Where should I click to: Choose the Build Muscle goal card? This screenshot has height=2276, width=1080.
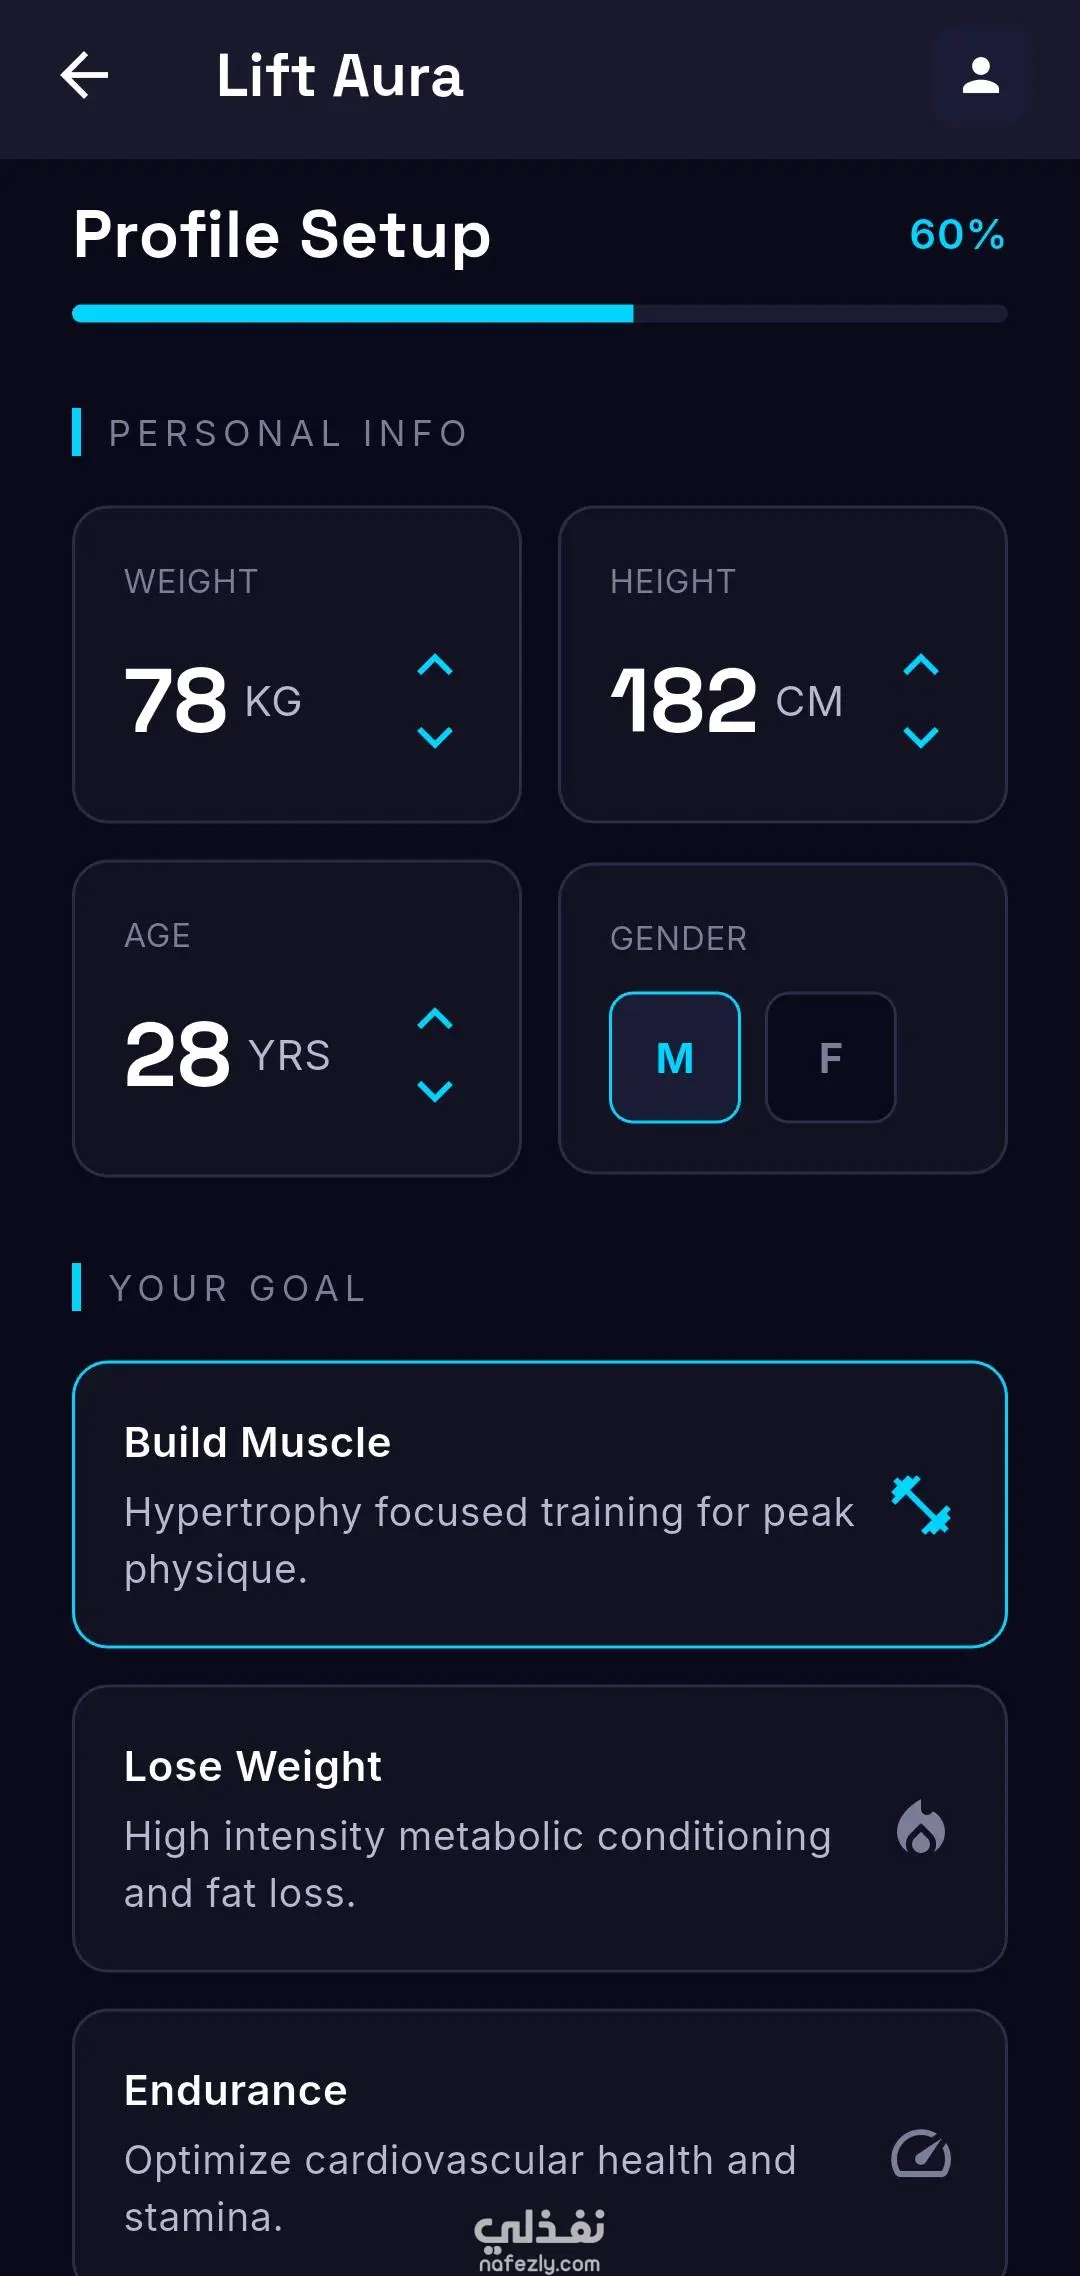coord(540,1504)
